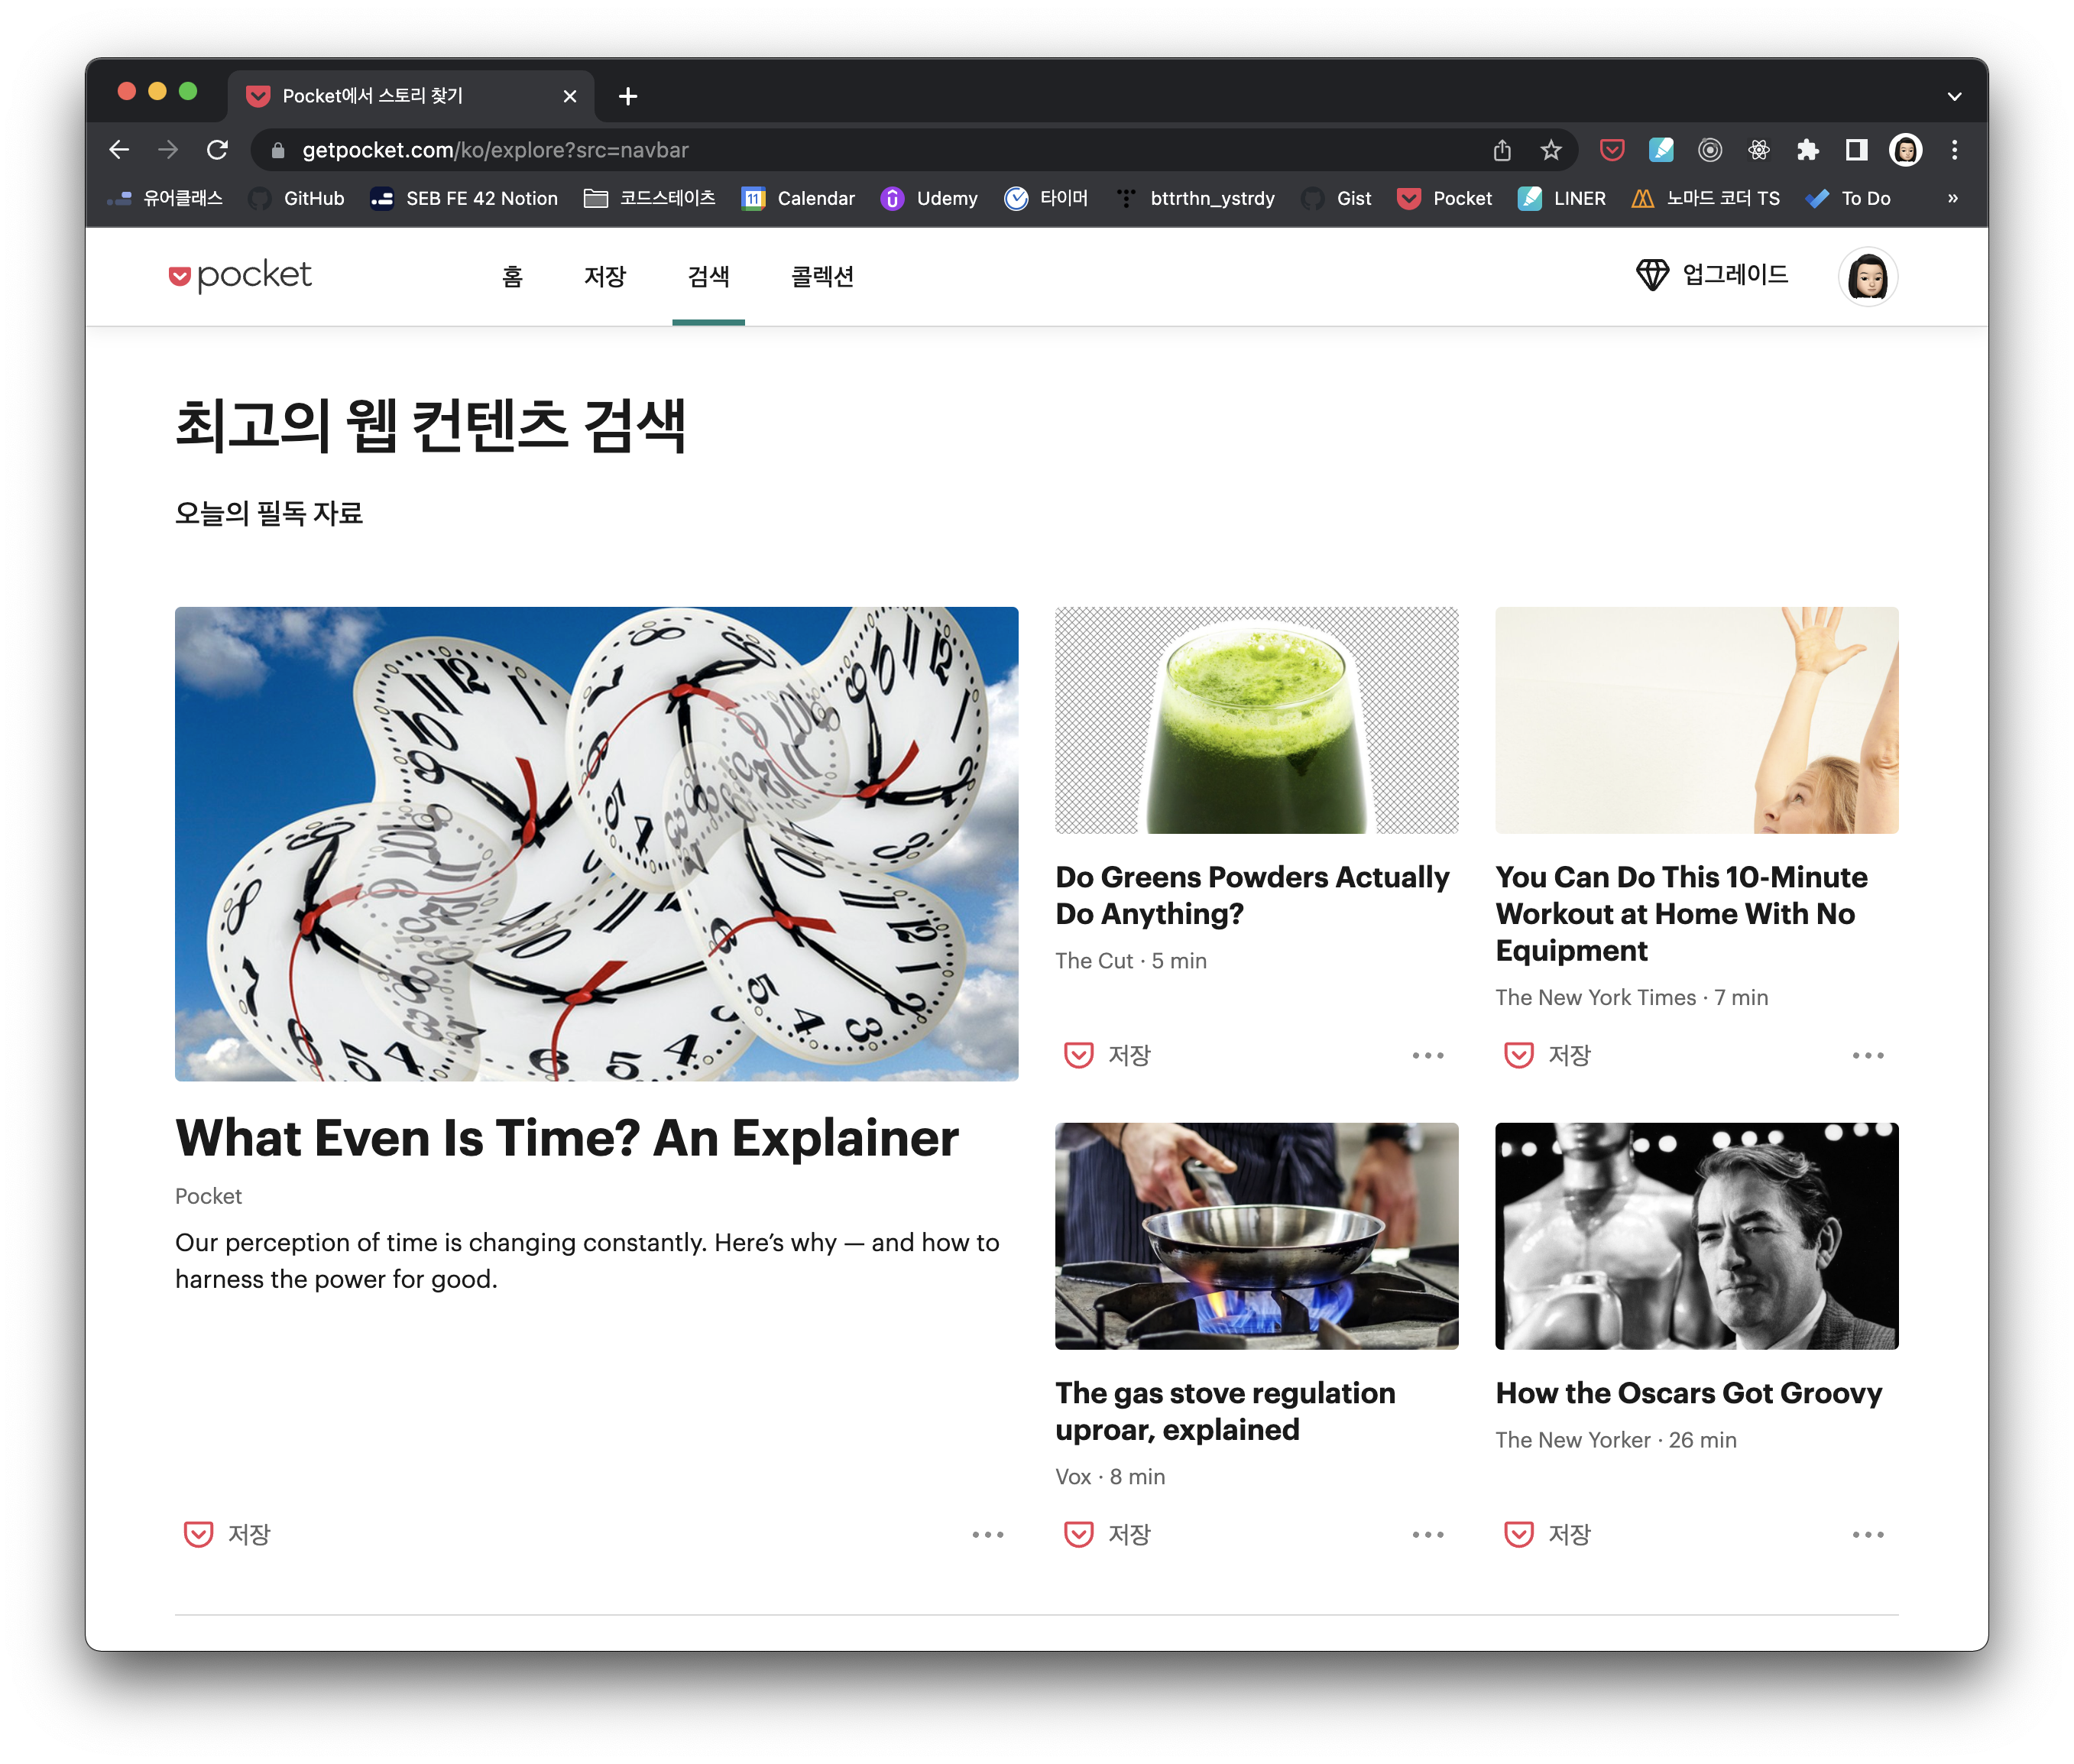The image size is (2074, 1764).
Task: Open more options for What Even Is Time
Action: pyautogui.click(x=987, y=1534)
